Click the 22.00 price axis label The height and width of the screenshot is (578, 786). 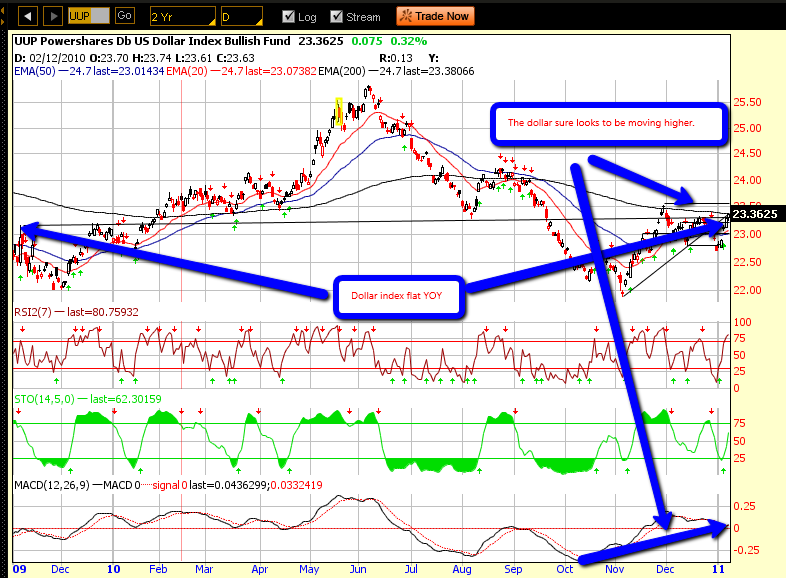tap(747, 290)
